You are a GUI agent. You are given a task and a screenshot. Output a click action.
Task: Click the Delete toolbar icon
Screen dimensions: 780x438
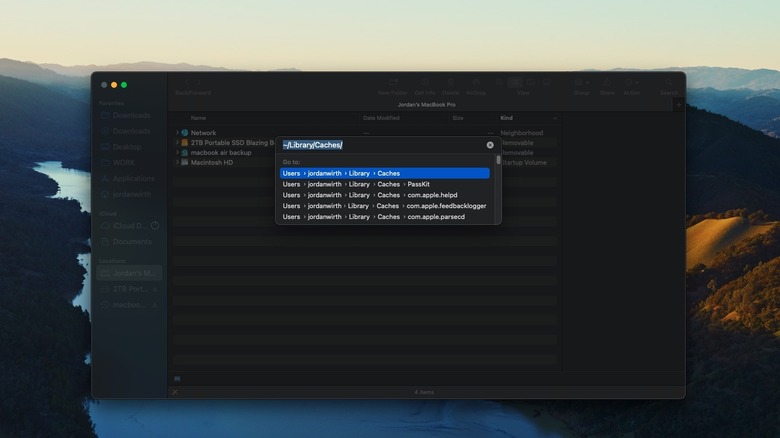tap(451, 84)
